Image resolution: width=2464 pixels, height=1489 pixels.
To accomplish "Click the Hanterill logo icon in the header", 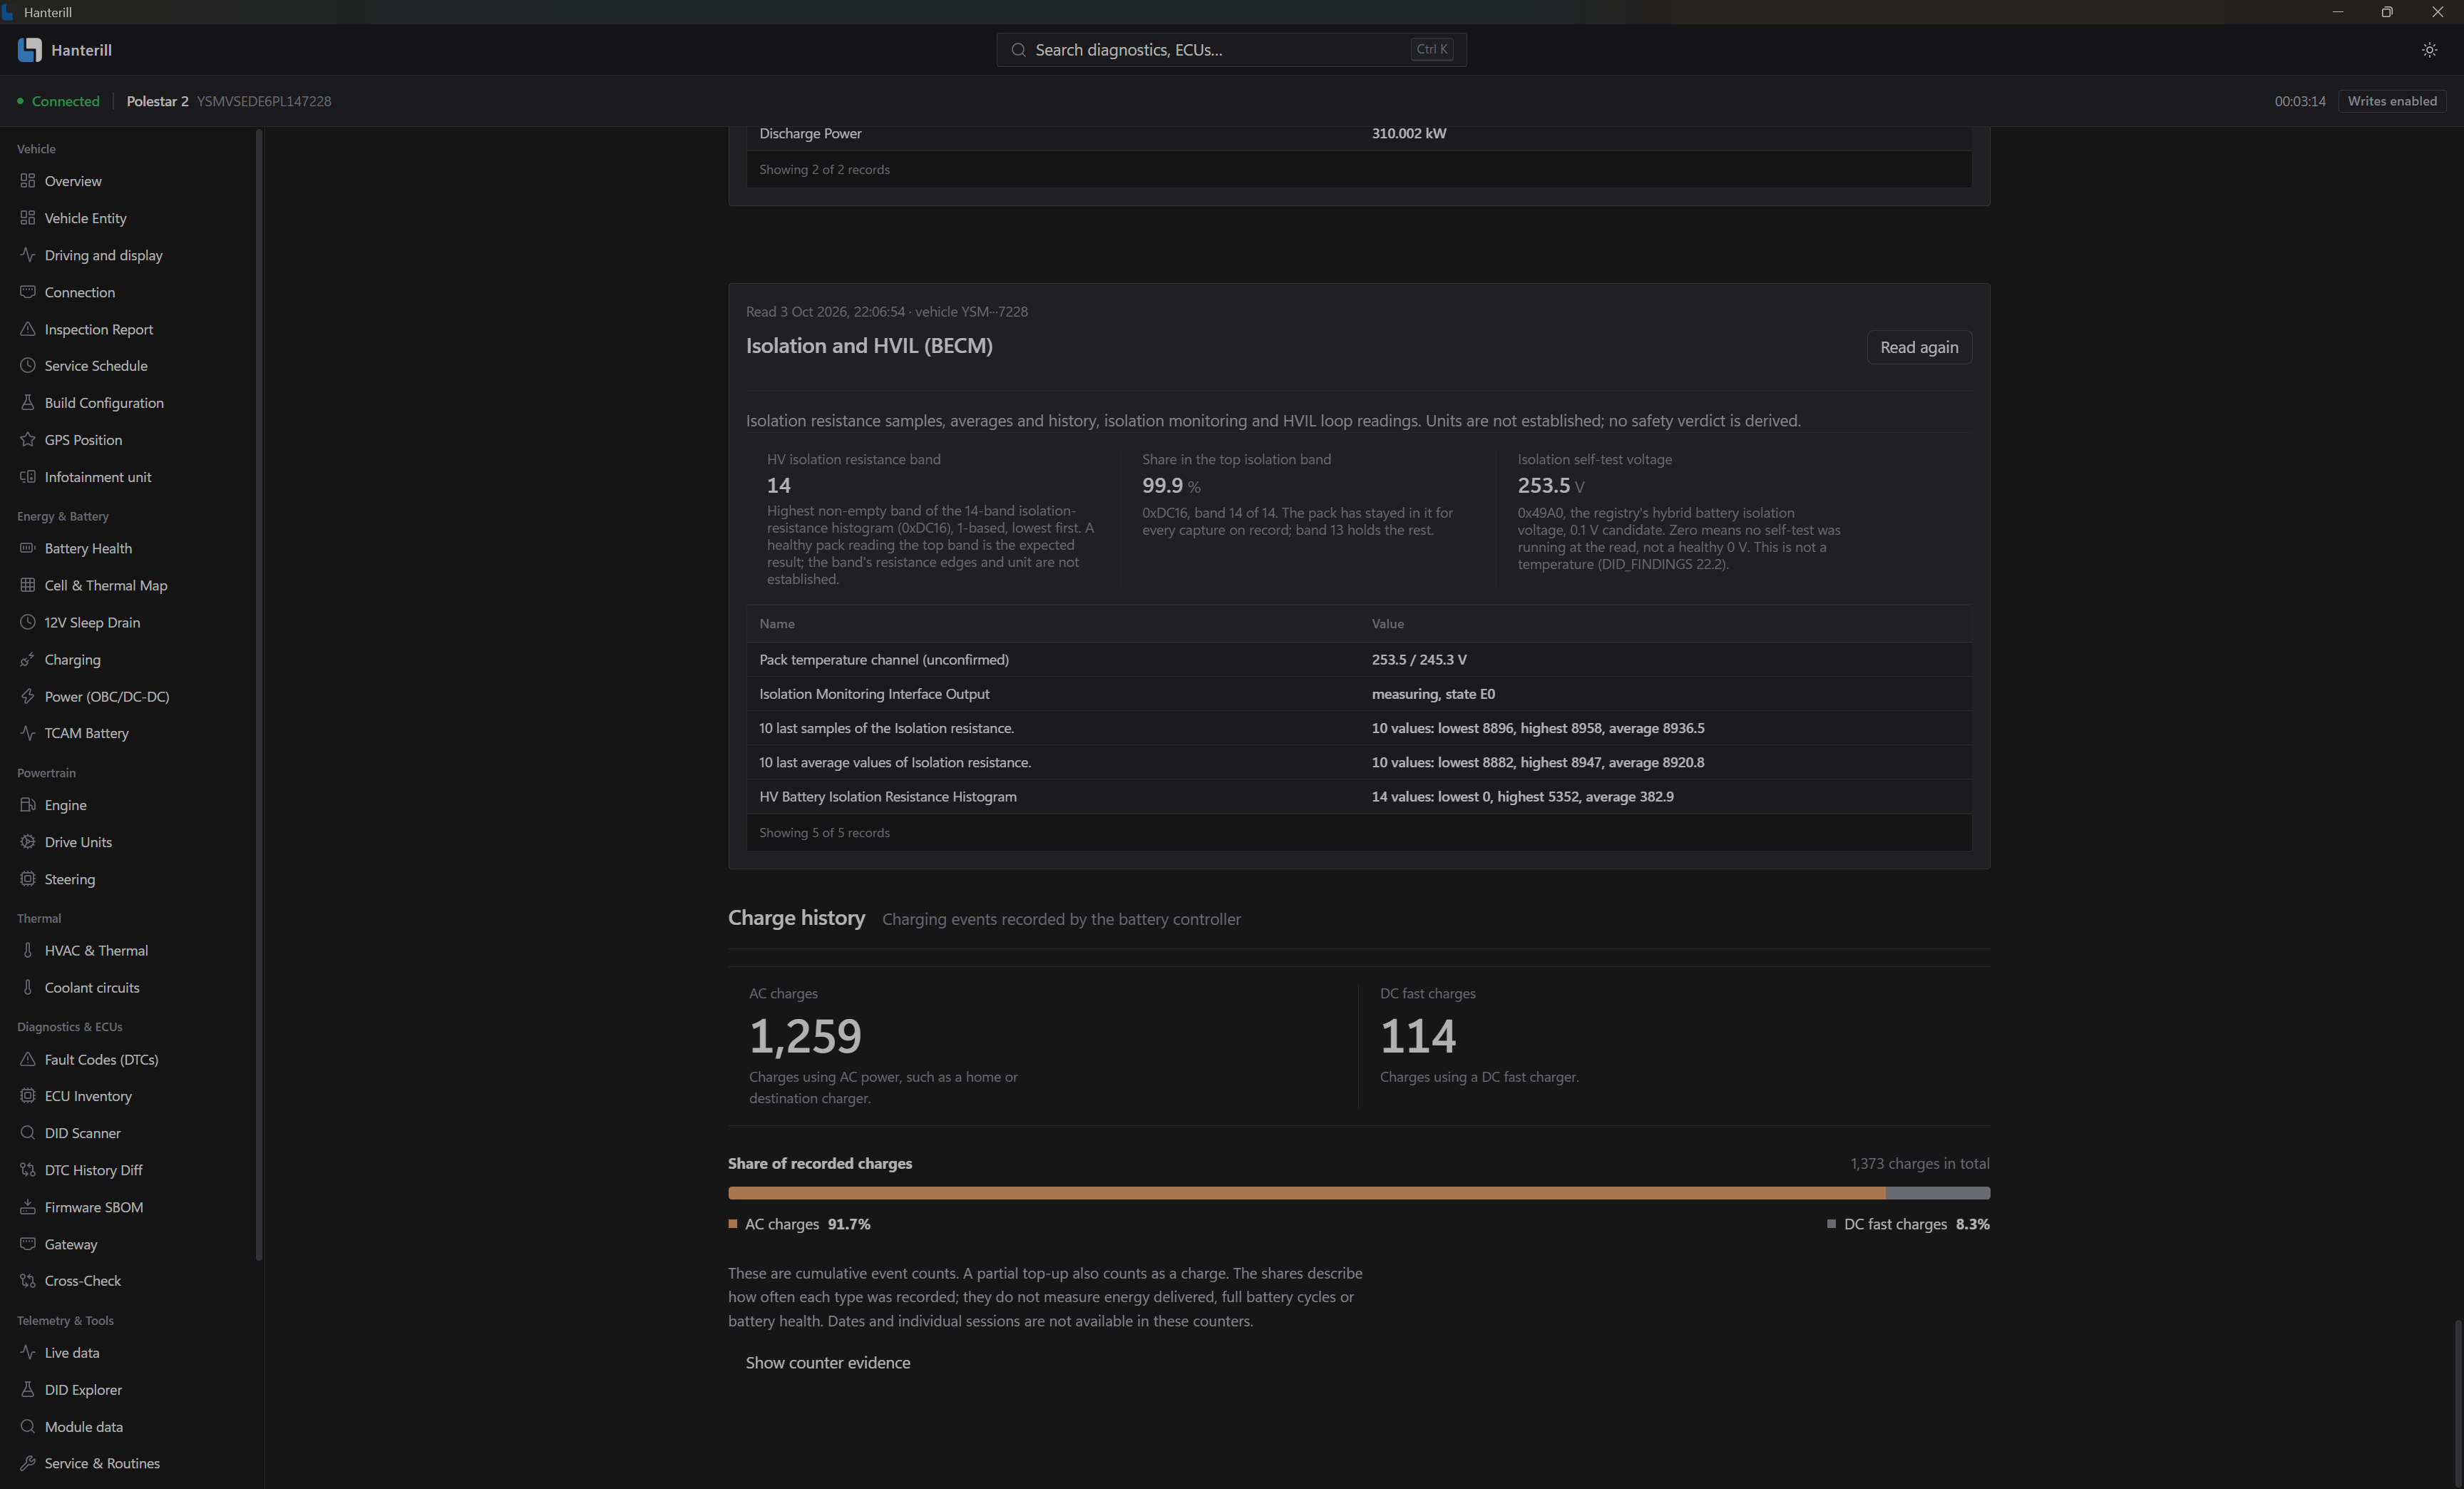I will (30, 50).
